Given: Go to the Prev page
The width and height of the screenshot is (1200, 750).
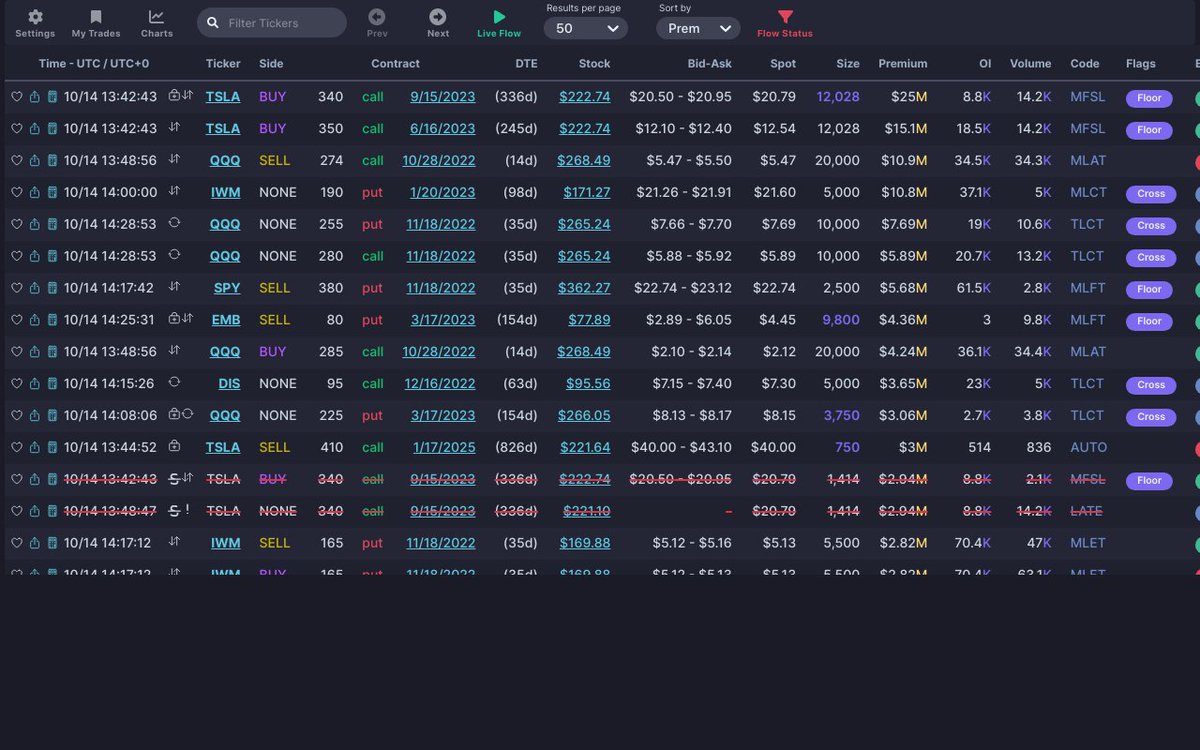Looking at the screenshot, I should pyautogui.click(x=377, y=23).
